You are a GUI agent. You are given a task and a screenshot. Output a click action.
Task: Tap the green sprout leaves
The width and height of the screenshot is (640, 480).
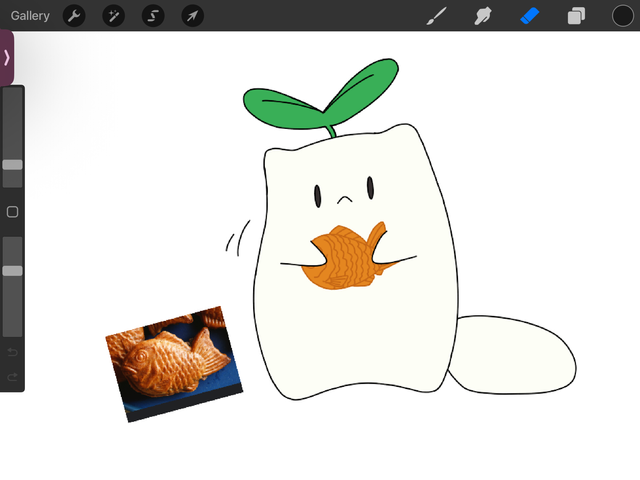[x=321, y=96]
